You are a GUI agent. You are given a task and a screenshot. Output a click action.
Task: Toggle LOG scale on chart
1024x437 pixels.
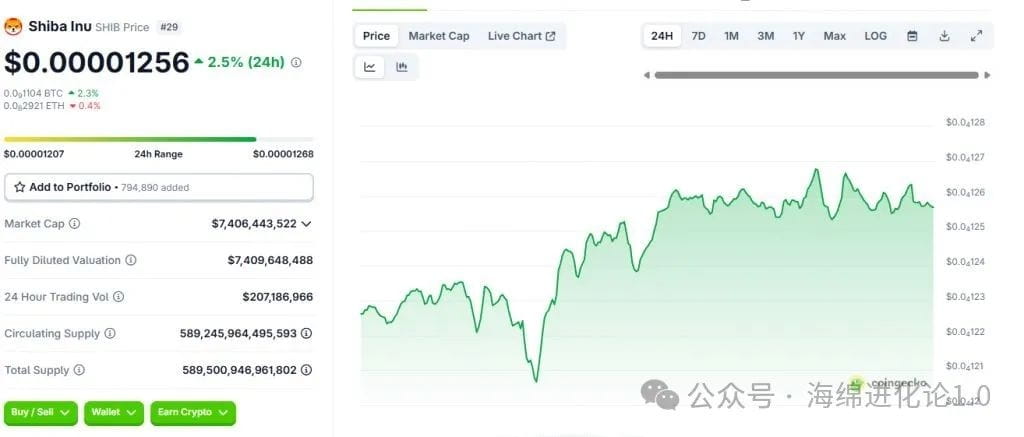[875, 36]
